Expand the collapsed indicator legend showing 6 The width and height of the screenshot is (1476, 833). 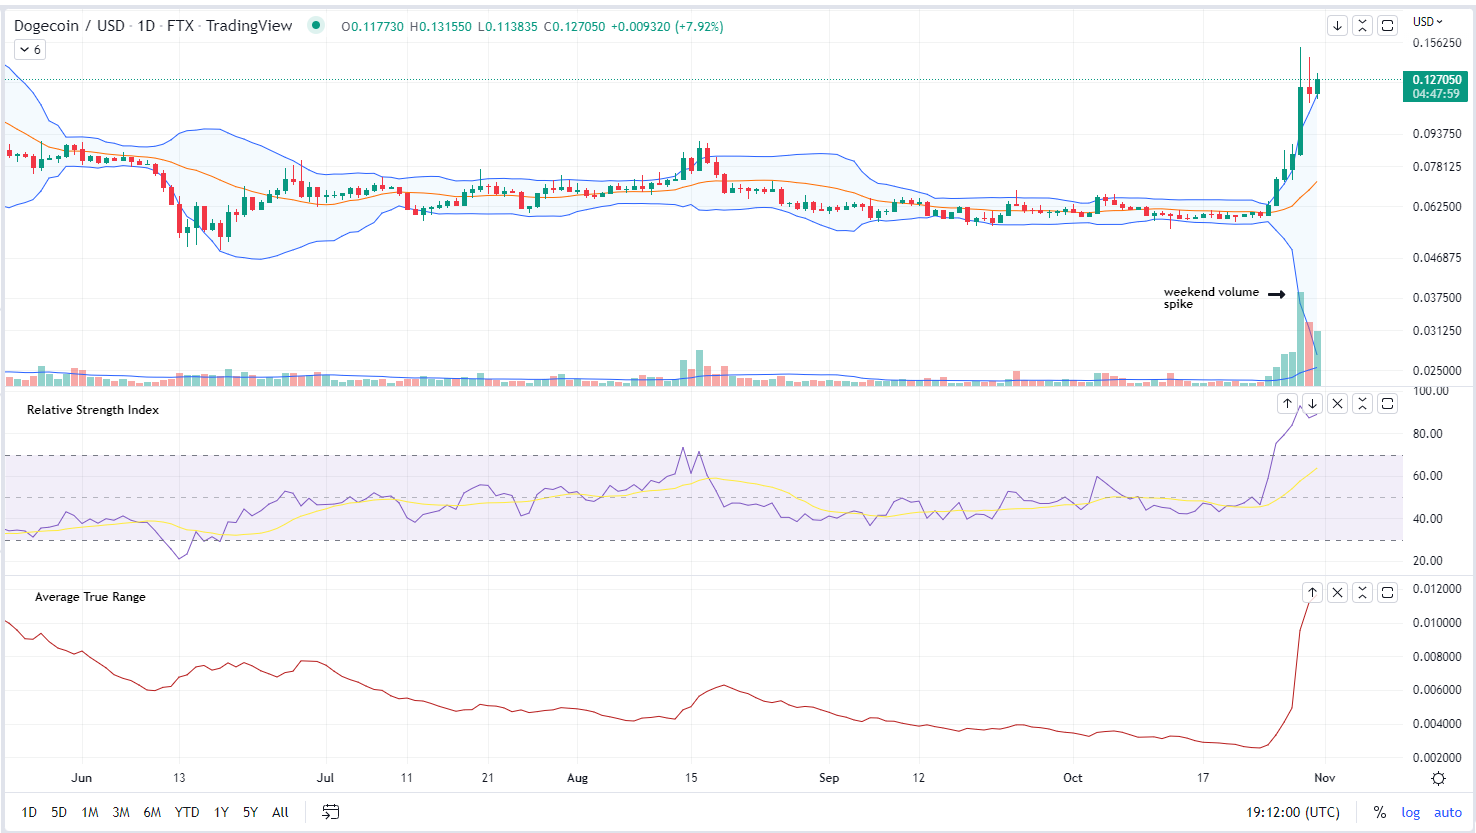point(30,49)
